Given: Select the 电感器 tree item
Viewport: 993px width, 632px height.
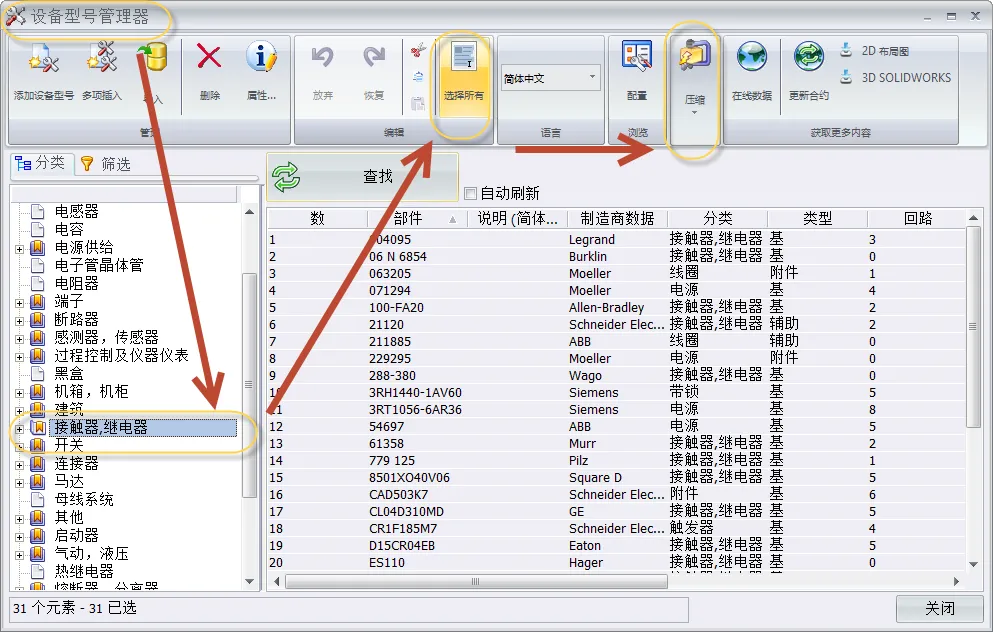Looking at the screenshot, I should pyautogui.click(x=77, y=211).
